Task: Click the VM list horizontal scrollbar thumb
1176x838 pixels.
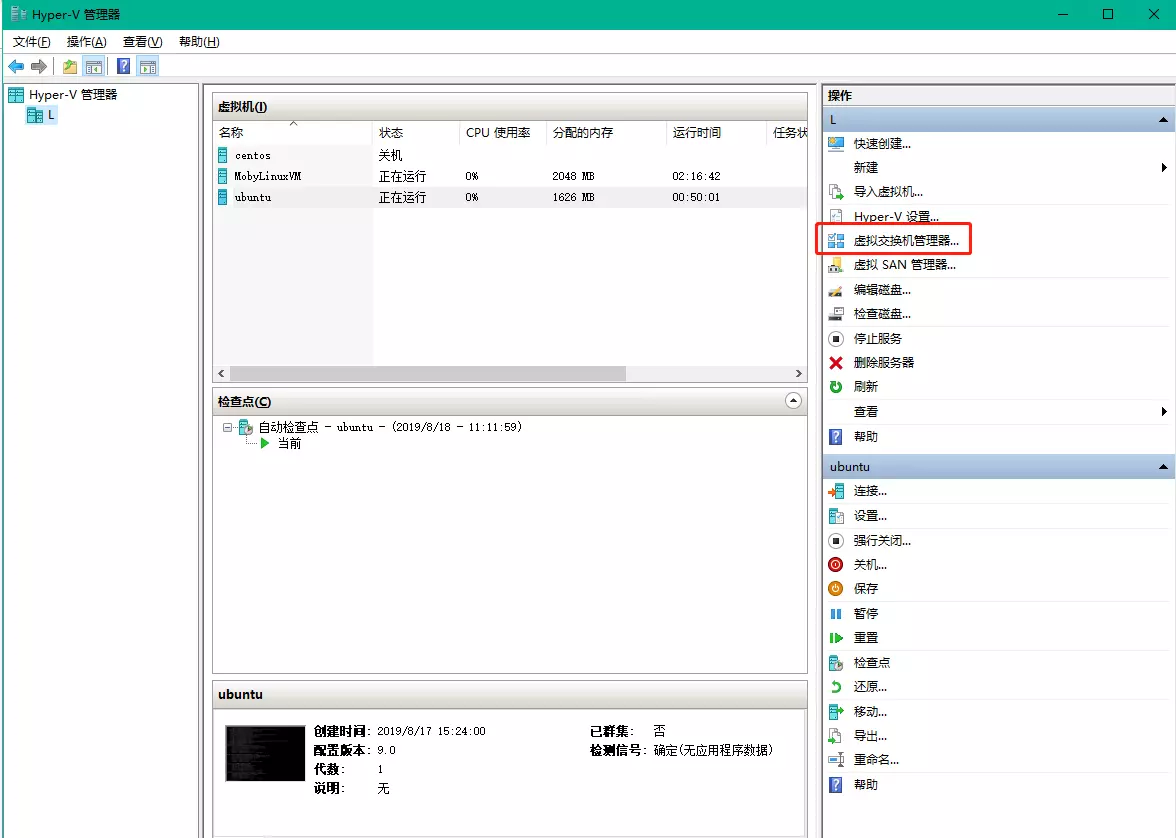Action: click(x=428, y=374)
